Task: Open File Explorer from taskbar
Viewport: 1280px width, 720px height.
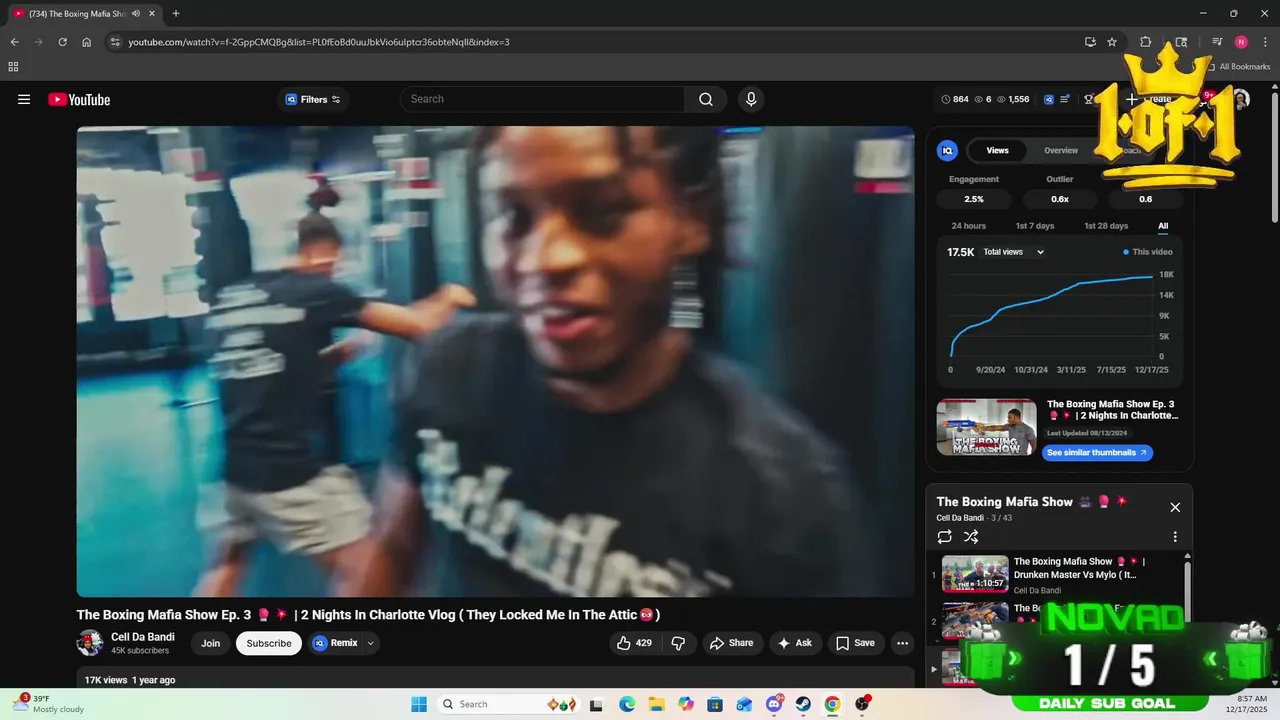Action: (x=656, y=704)
